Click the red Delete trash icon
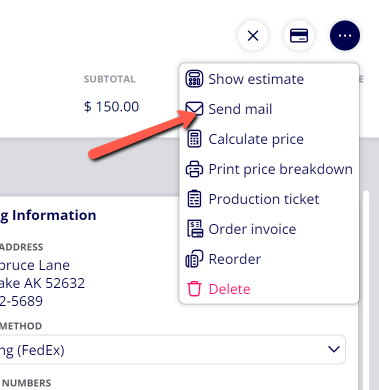Viewport: 379px width, 390px height. [194, 289]
